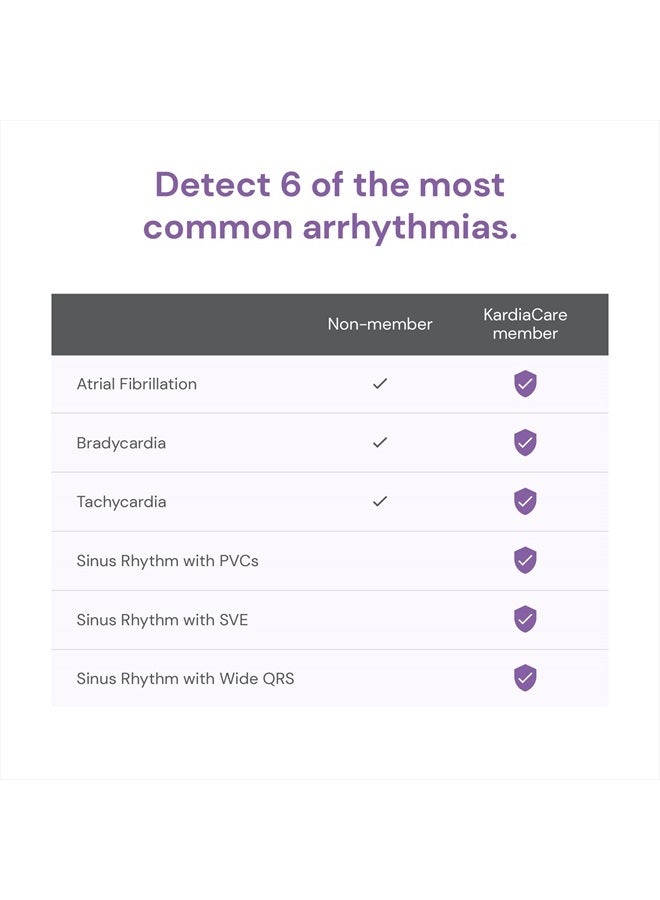Click the Atrial Fibrillation row label

click(137, 384)
